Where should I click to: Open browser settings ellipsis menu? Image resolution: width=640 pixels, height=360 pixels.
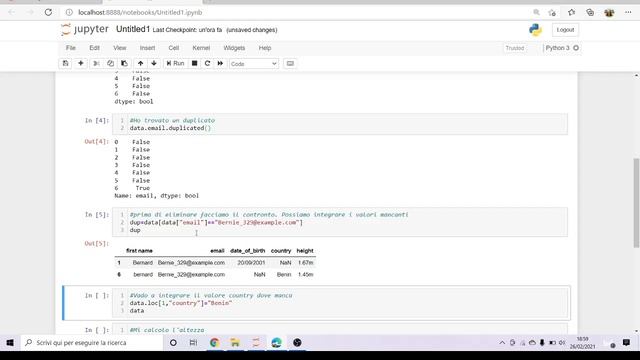pos(628,12)
